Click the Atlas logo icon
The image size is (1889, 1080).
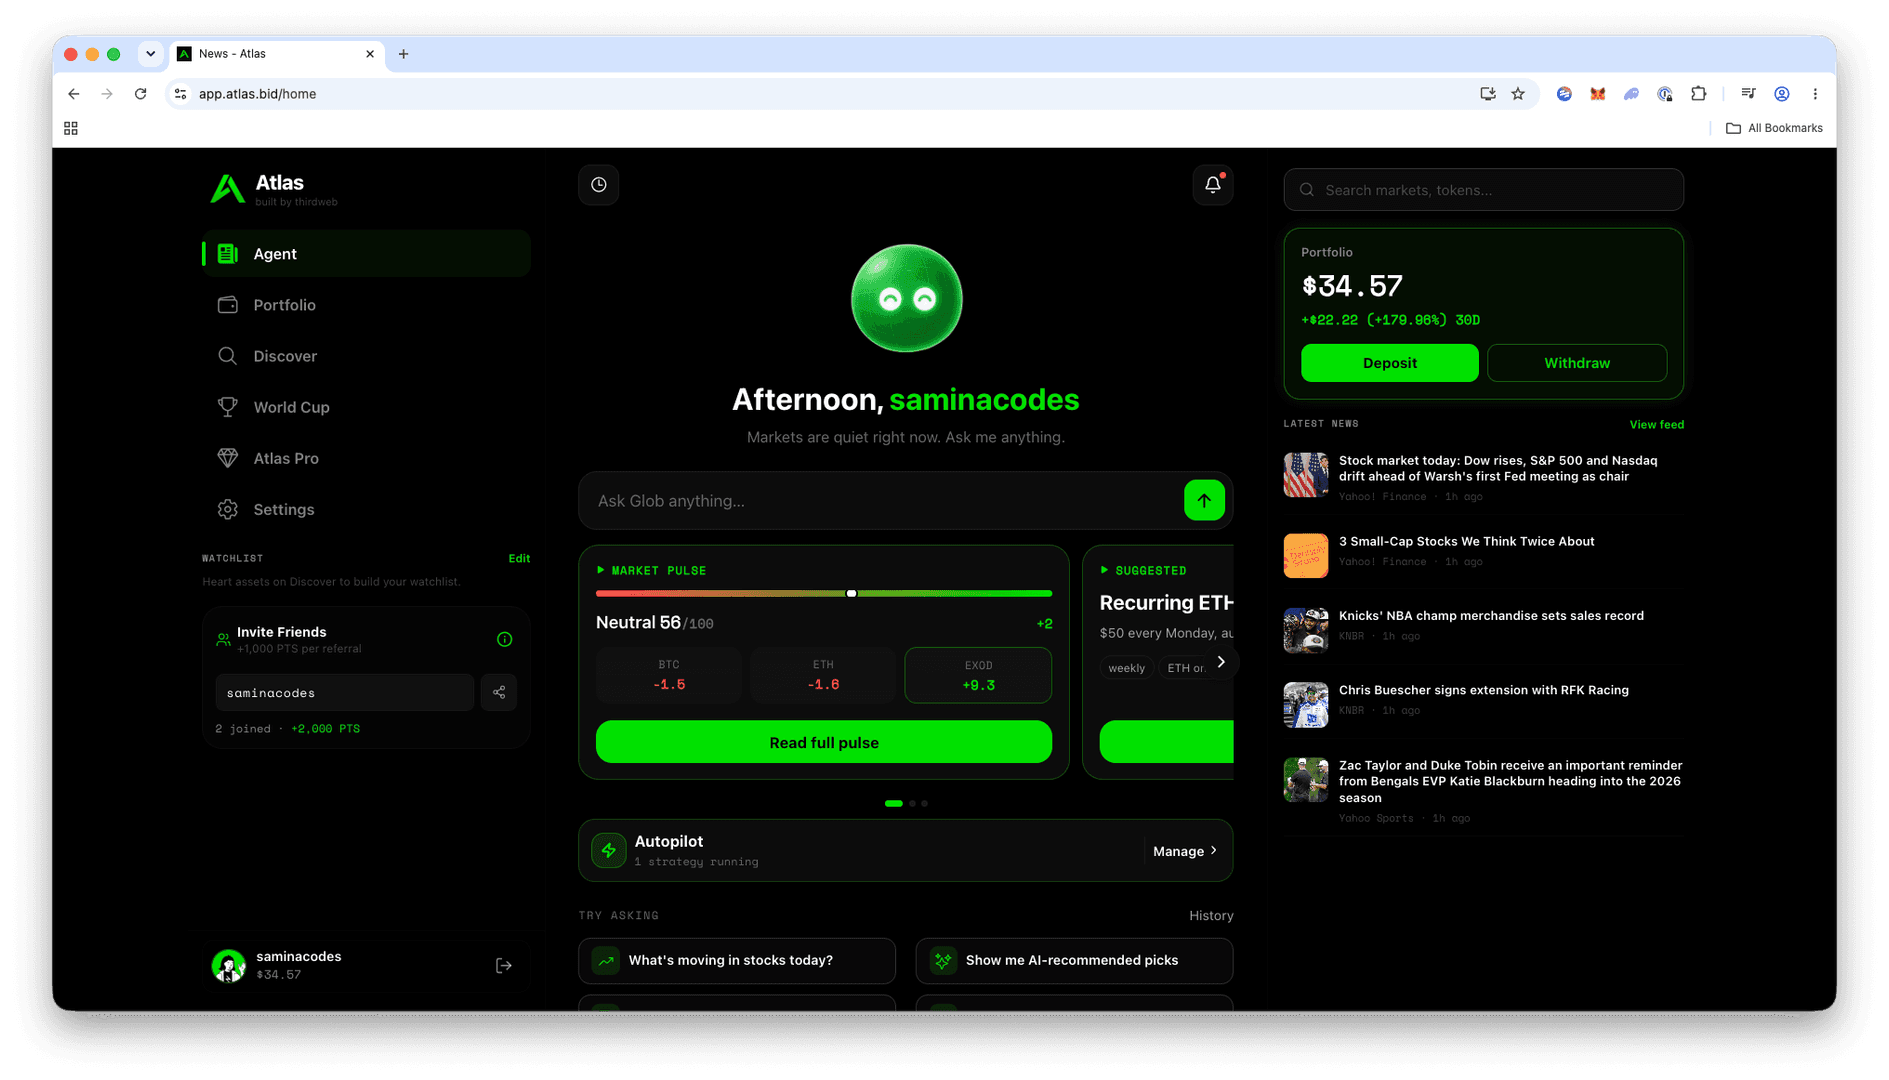click(227, 188)
